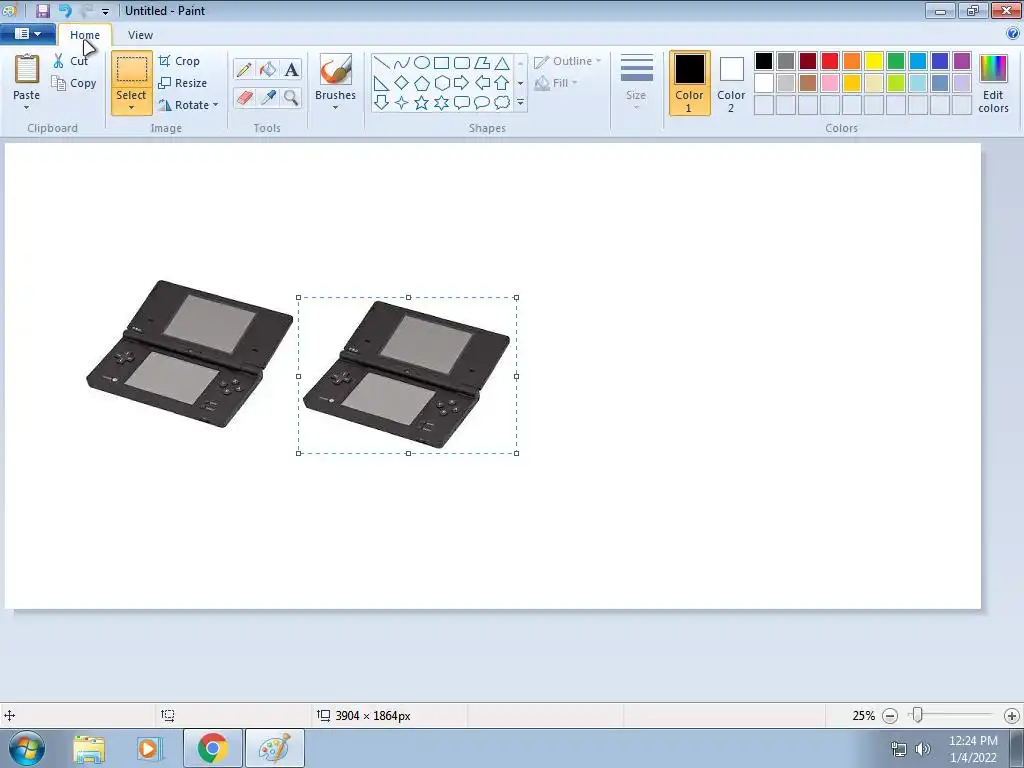The image size is (1024, 768).
Task: Pick the yellow color swatch
Action: point(874,61)
